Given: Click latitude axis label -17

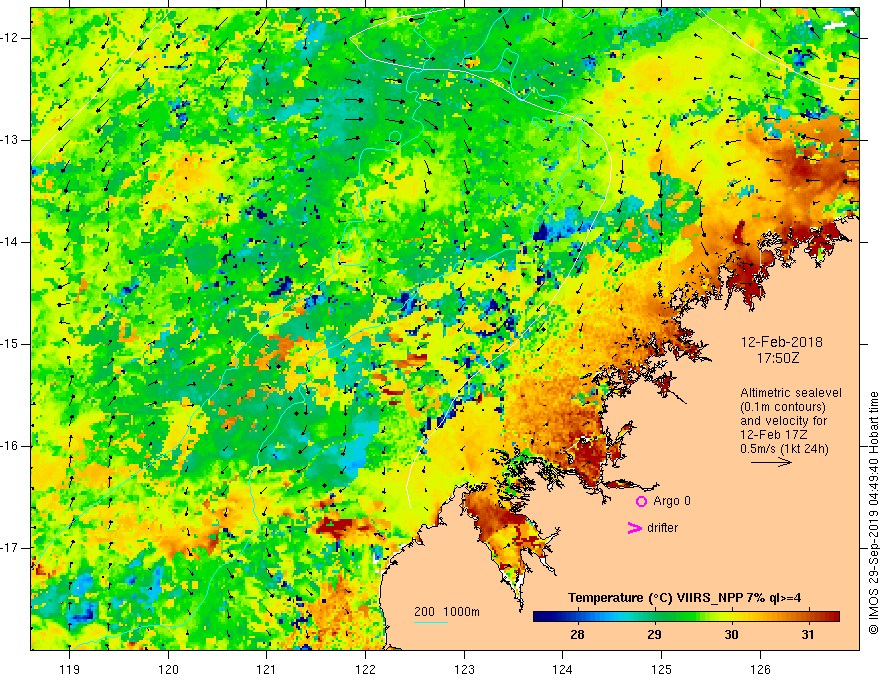Looking at the screenshot, I should coord(10,548).
